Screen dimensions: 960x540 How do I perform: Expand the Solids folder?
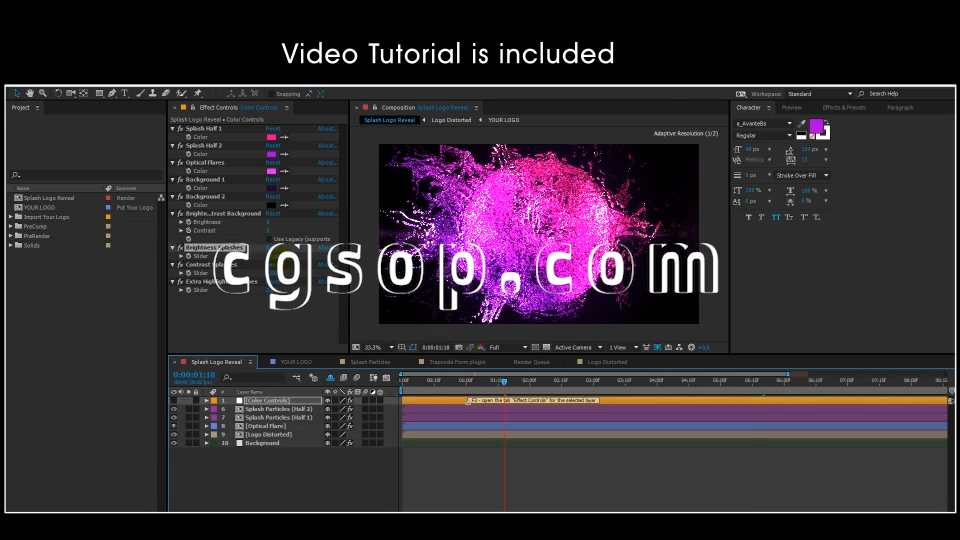[x=10, y=246]
